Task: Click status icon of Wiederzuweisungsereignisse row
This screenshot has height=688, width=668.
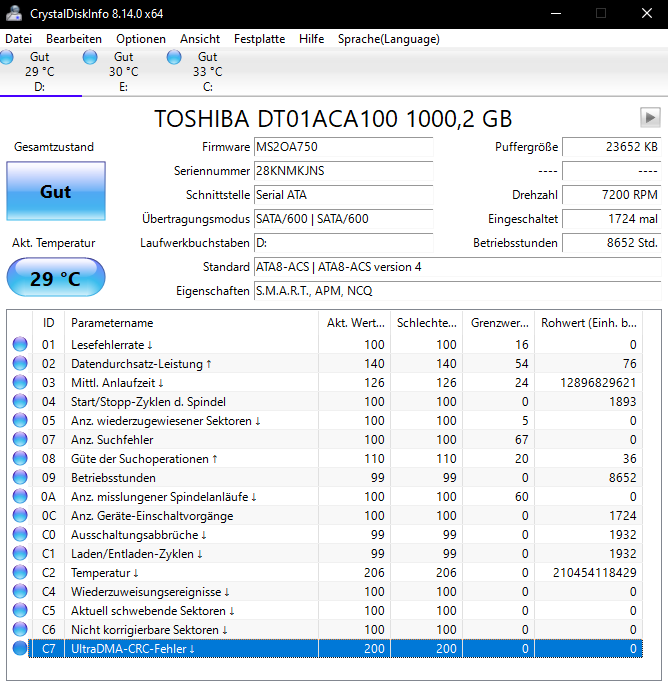Action: coord(20,591)
